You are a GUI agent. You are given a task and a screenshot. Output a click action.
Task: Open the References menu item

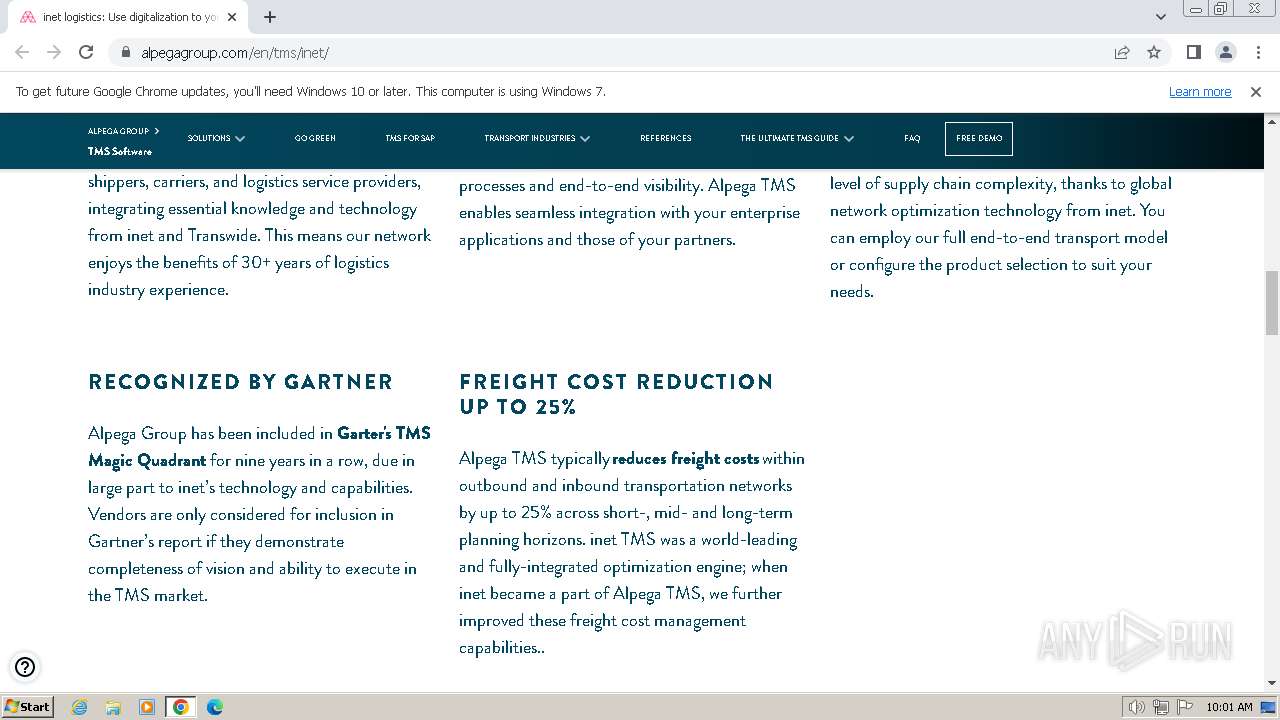coord(666,138)
